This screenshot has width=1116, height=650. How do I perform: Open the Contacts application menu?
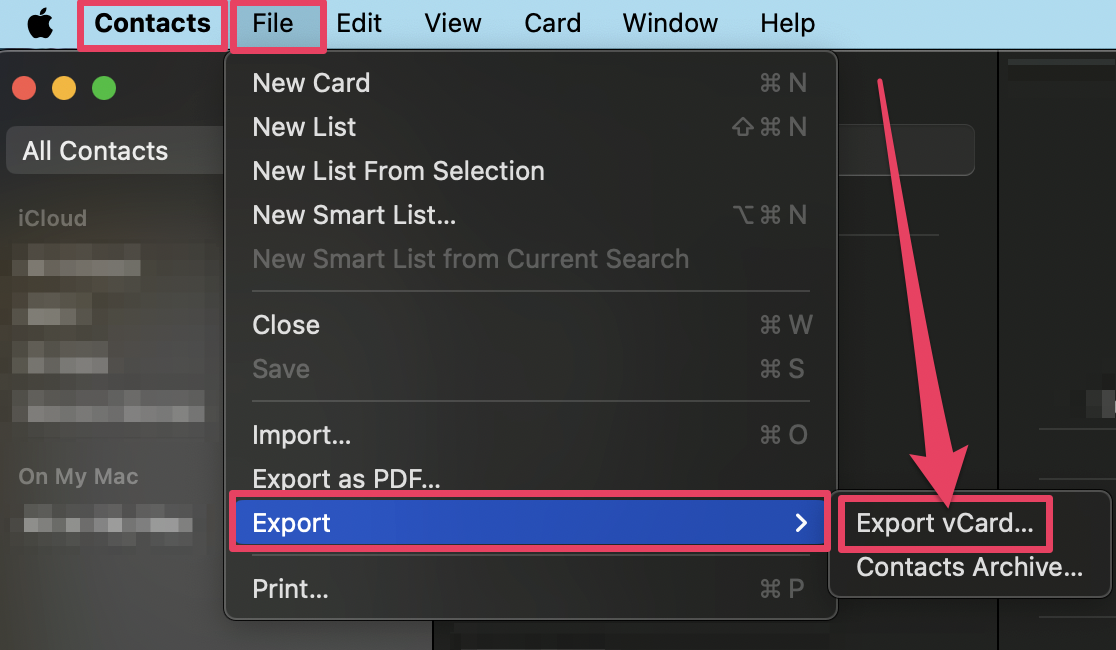click(152, 23)
